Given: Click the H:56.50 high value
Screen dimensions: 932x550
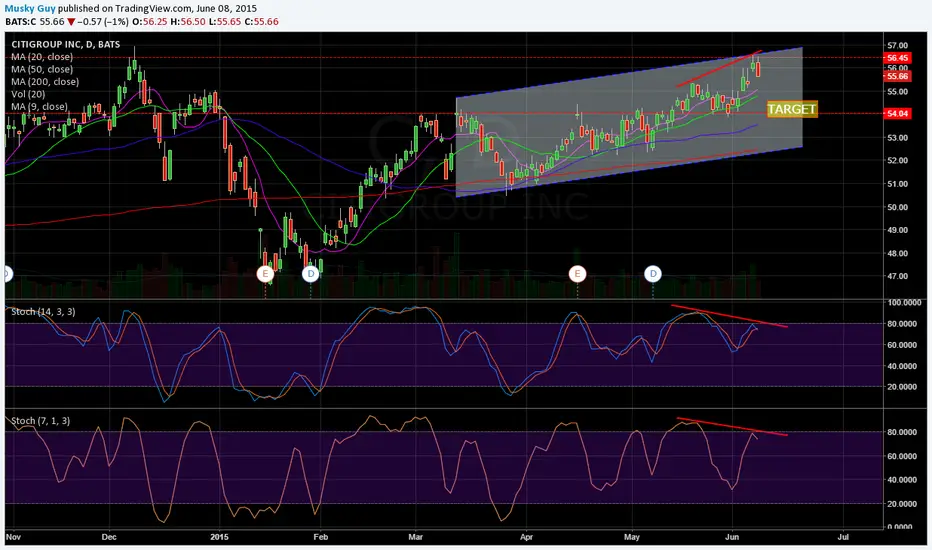Looking at the screenshot, I should (187, 21).
